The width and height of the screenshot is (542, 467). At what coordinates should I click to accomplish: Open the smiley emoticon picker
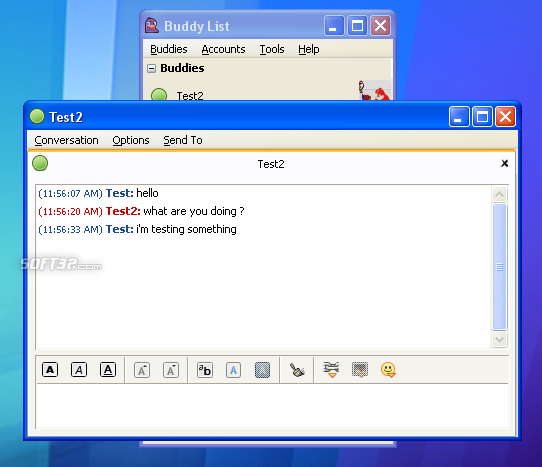click(389, 370)
